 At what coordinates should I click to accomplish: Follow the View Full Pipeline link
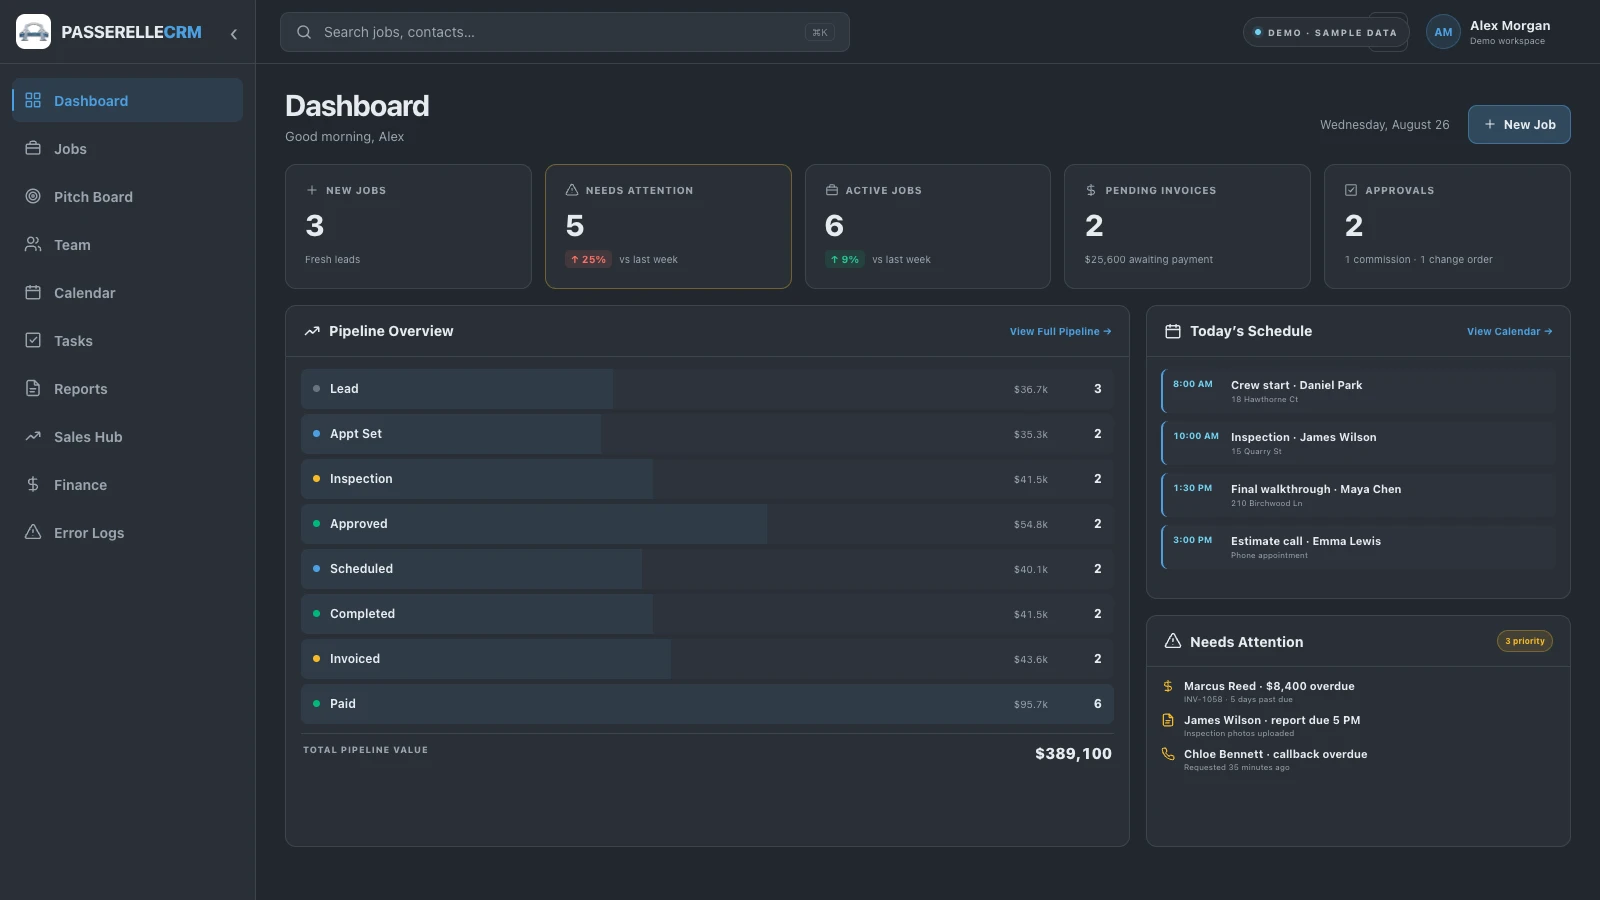(1060, 331)
